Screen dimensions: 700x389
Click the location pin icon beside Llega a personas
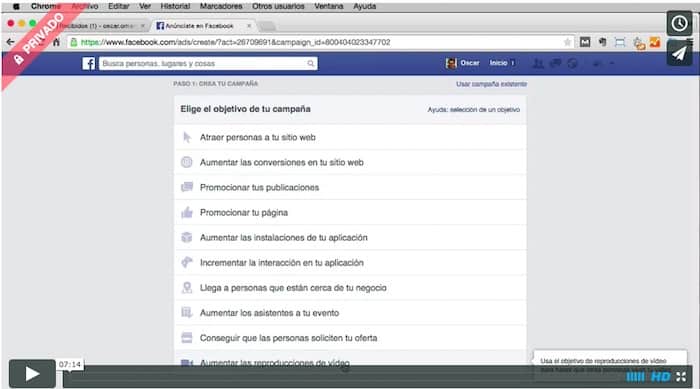187,287
